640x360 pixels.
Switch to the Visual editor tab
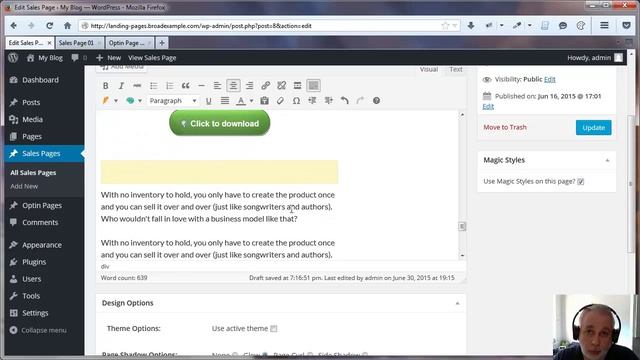coord(429,69)
